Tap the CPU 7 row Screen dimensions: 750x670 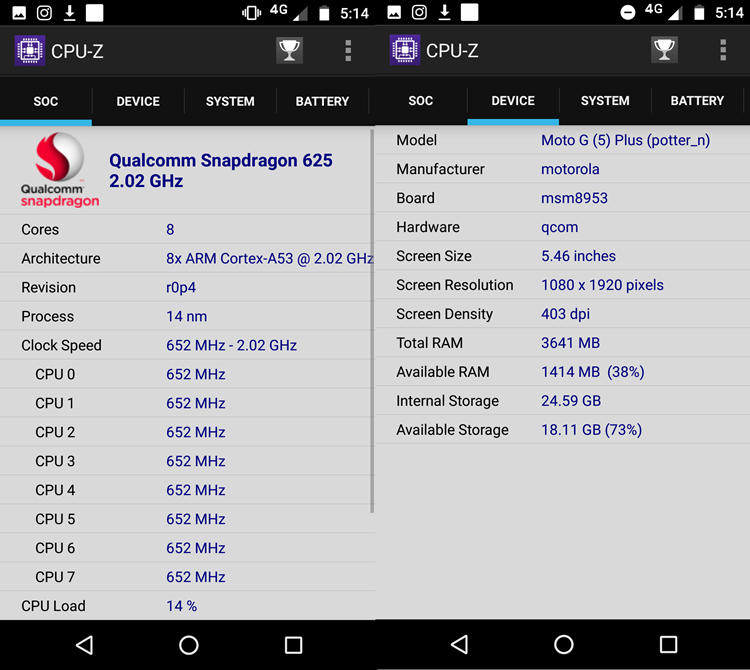click(187, 577)
